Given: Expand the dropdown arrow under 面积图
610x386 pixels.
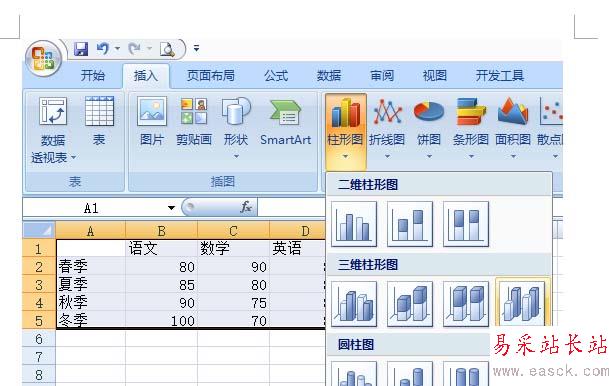Looking at the screenshot, I should pyautogui.click(x=513, y=156).
